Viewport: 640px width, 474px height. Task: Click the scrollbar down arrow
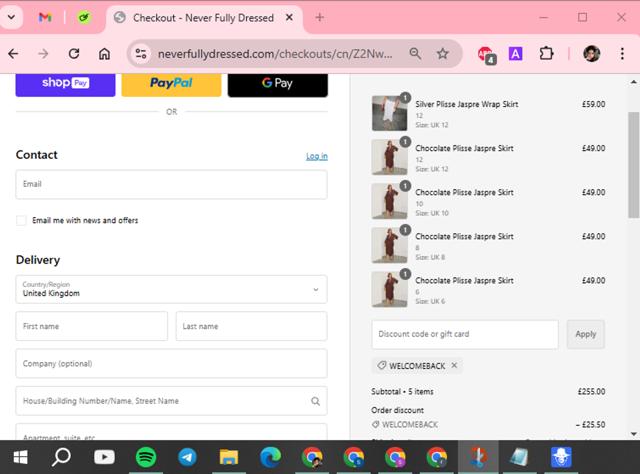coord(633,434)
